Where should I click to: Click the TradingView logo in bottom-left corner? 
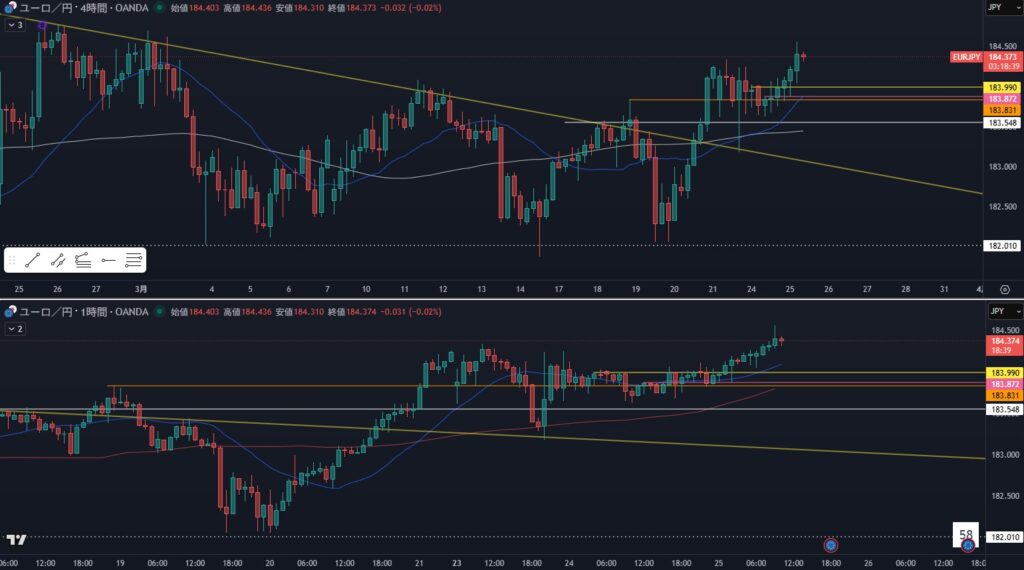16,541
